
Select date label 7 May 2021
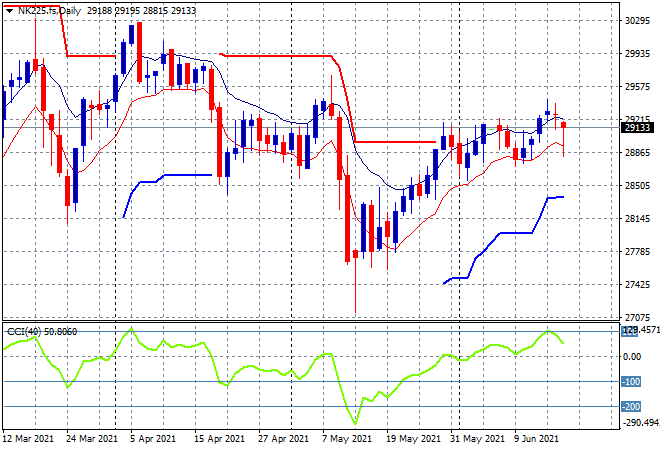(x=346, y=439)
